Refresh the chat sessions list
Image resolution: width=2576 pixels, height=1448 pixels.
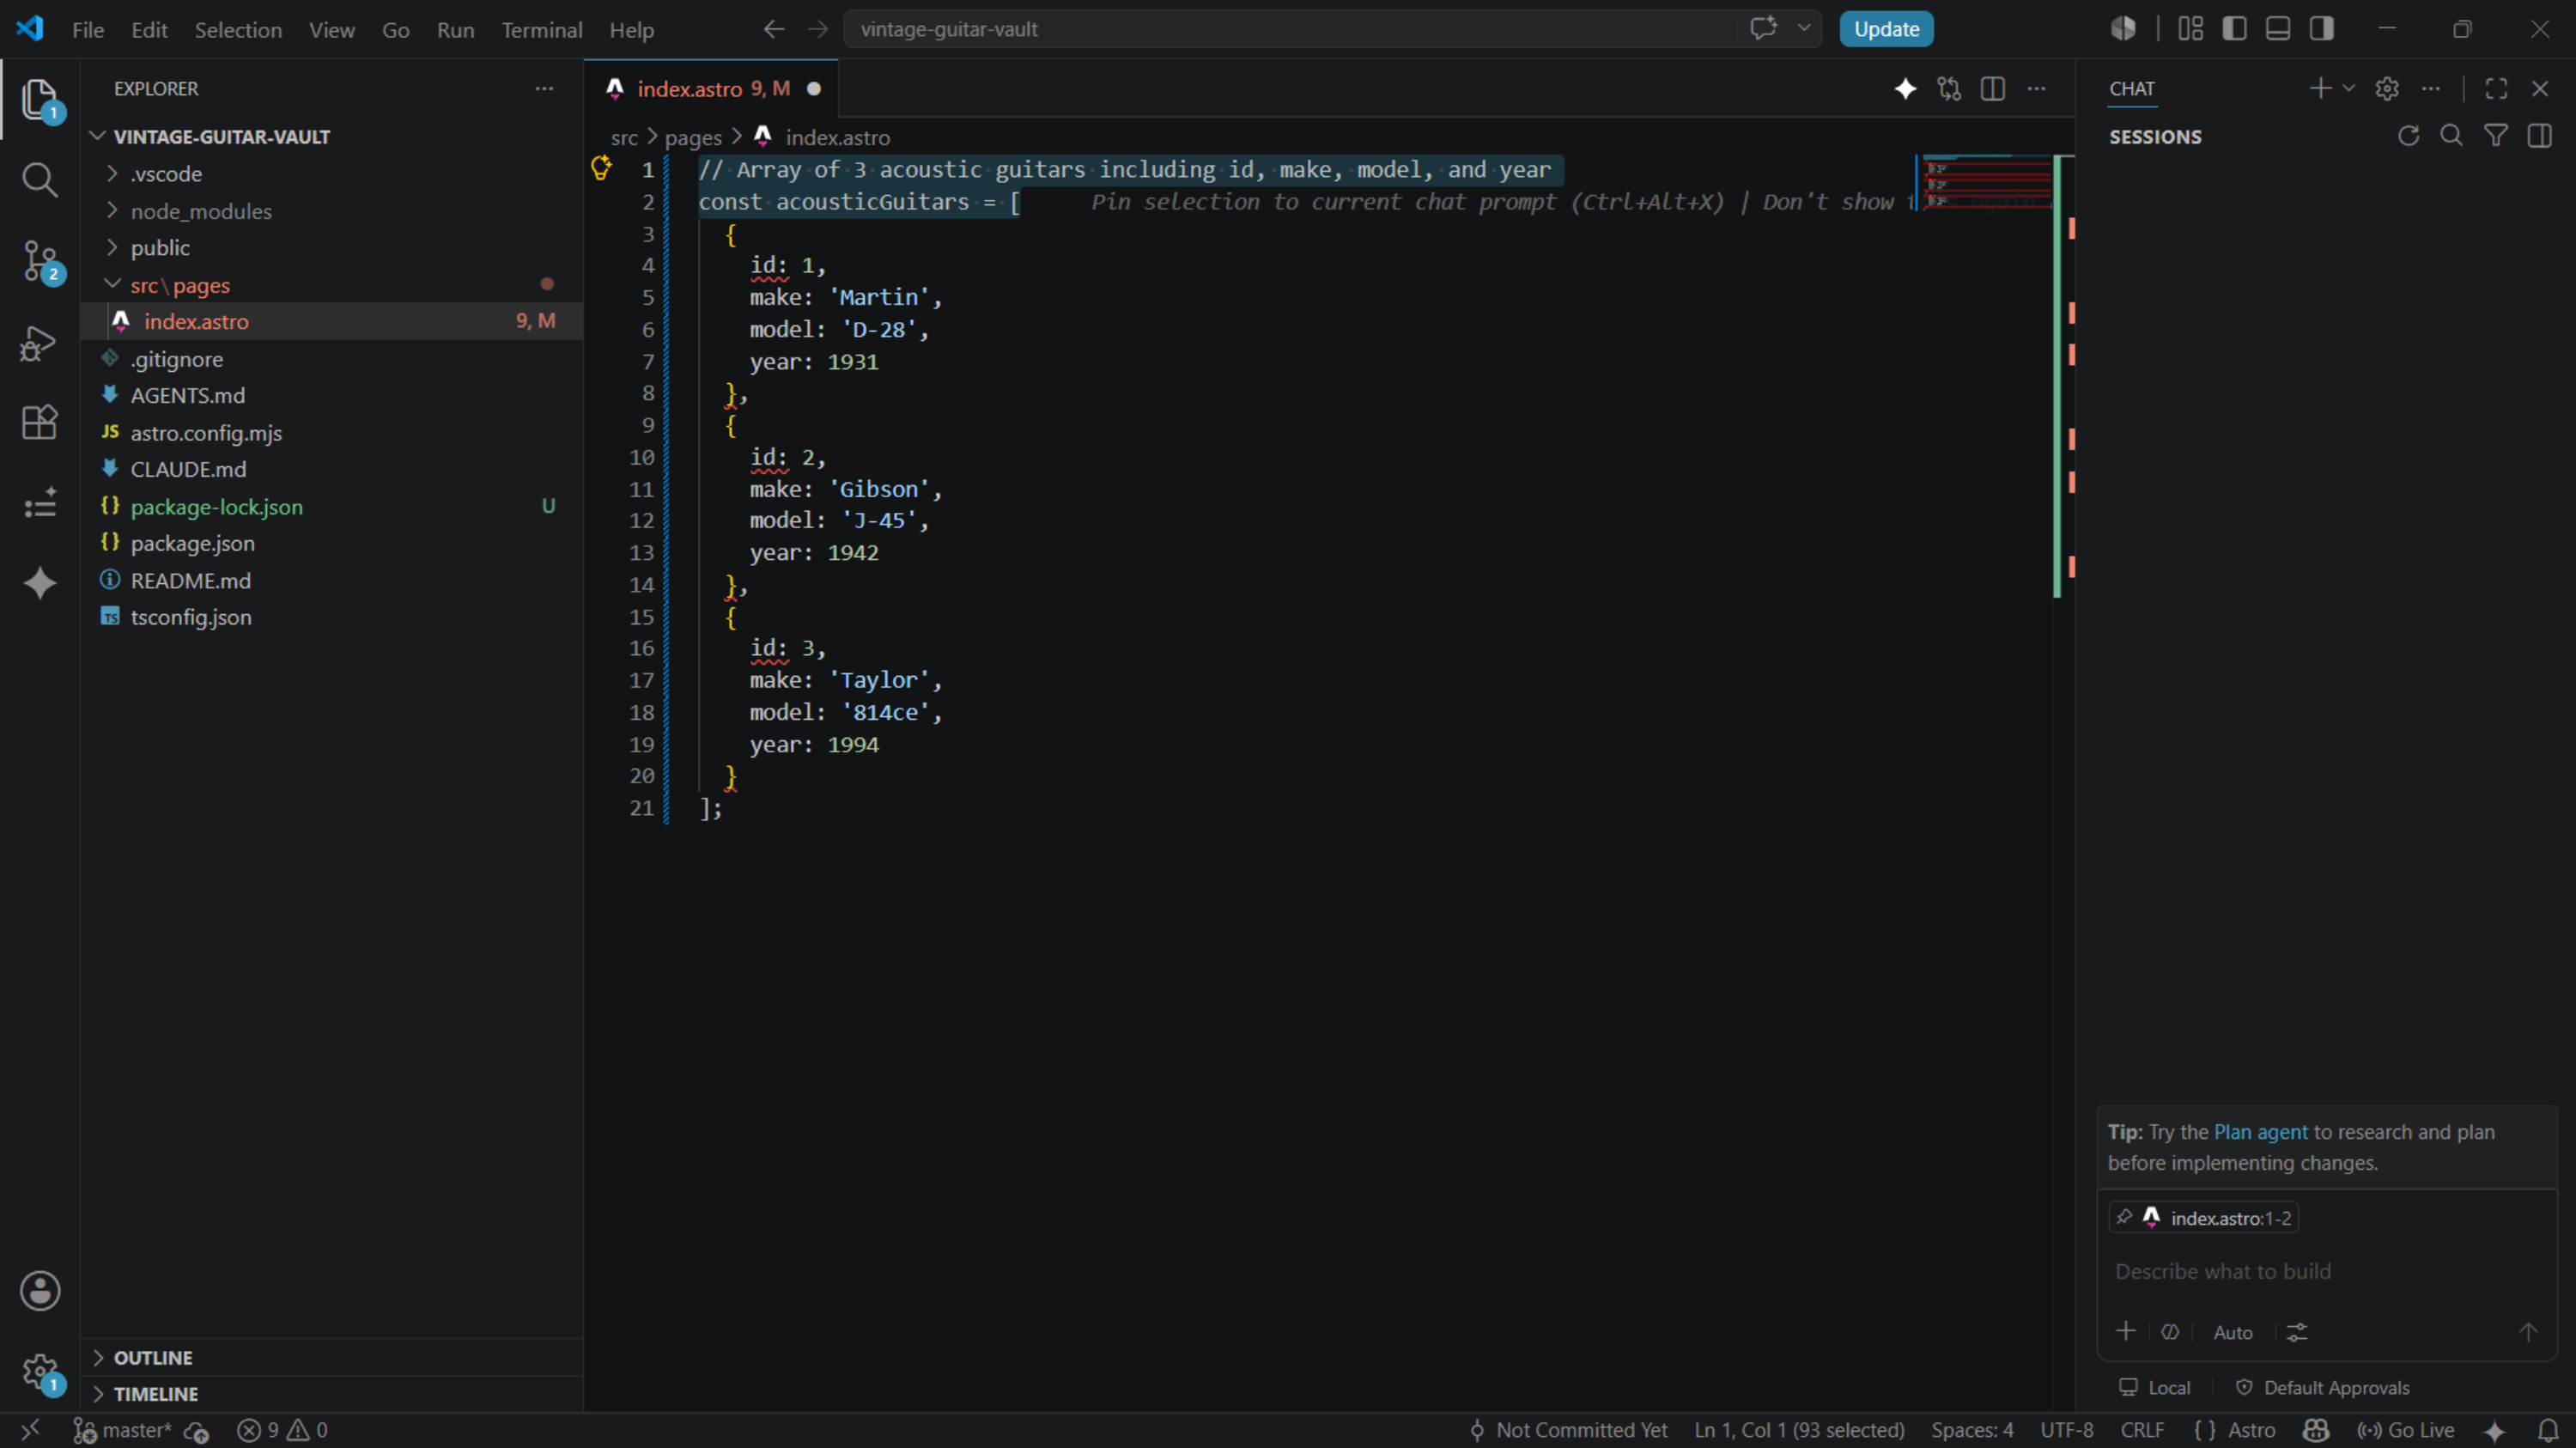[x=2408, y=136]
